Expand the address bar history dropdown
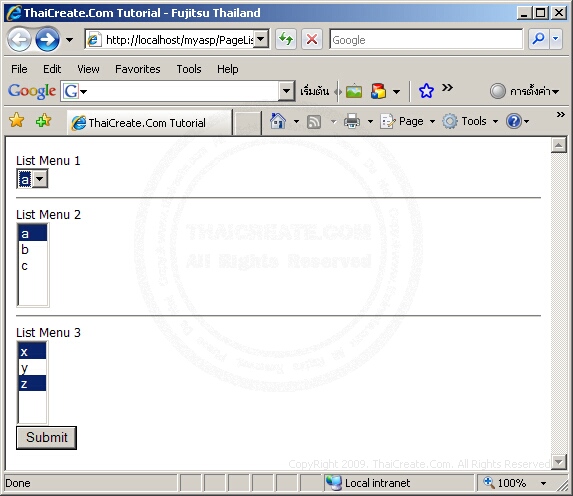 (261, 39)
